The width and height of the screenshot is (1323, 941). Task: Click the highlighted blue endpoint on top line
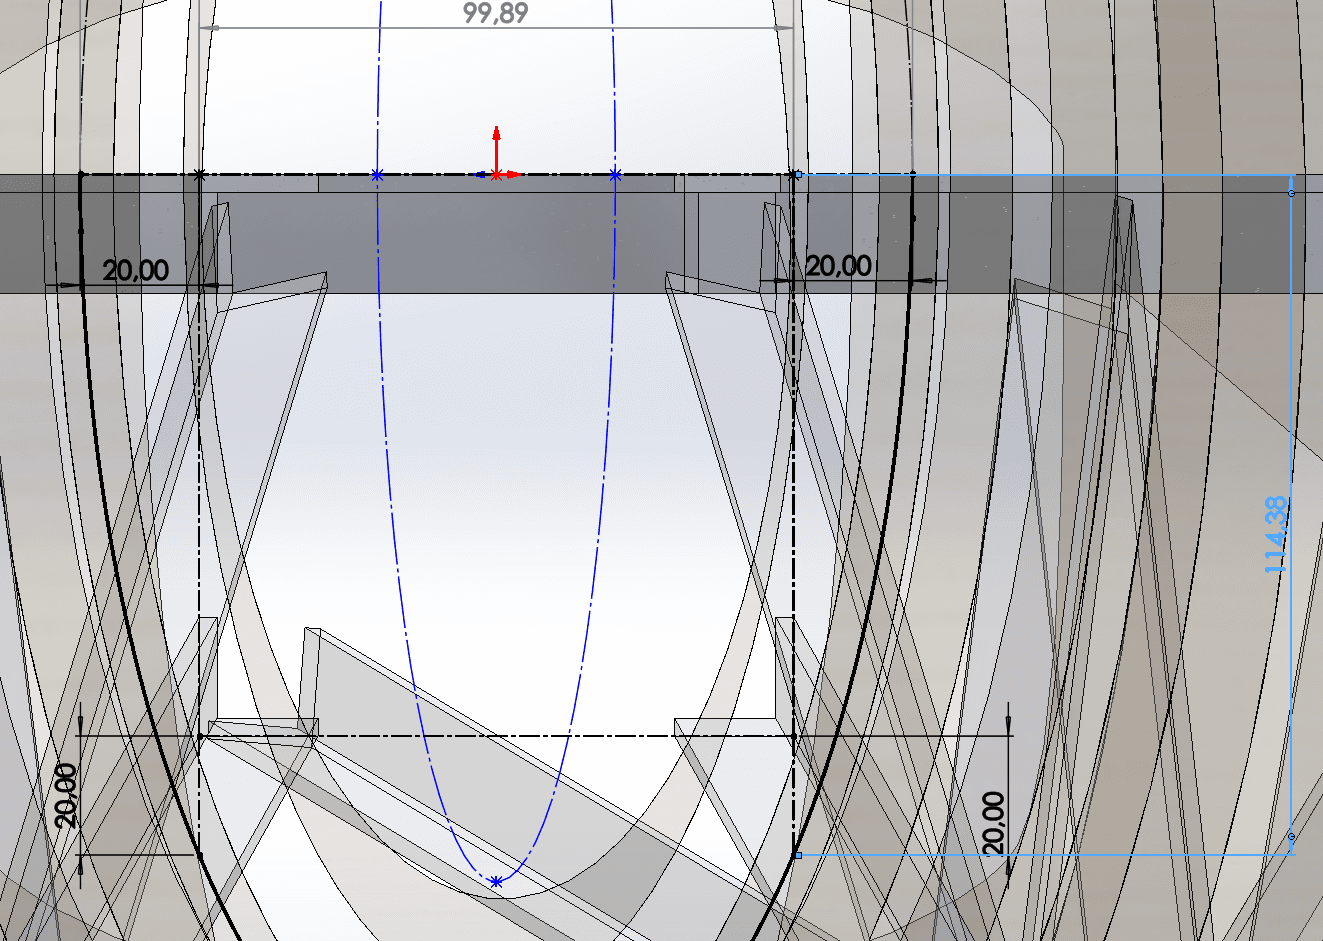pos(797,175)
